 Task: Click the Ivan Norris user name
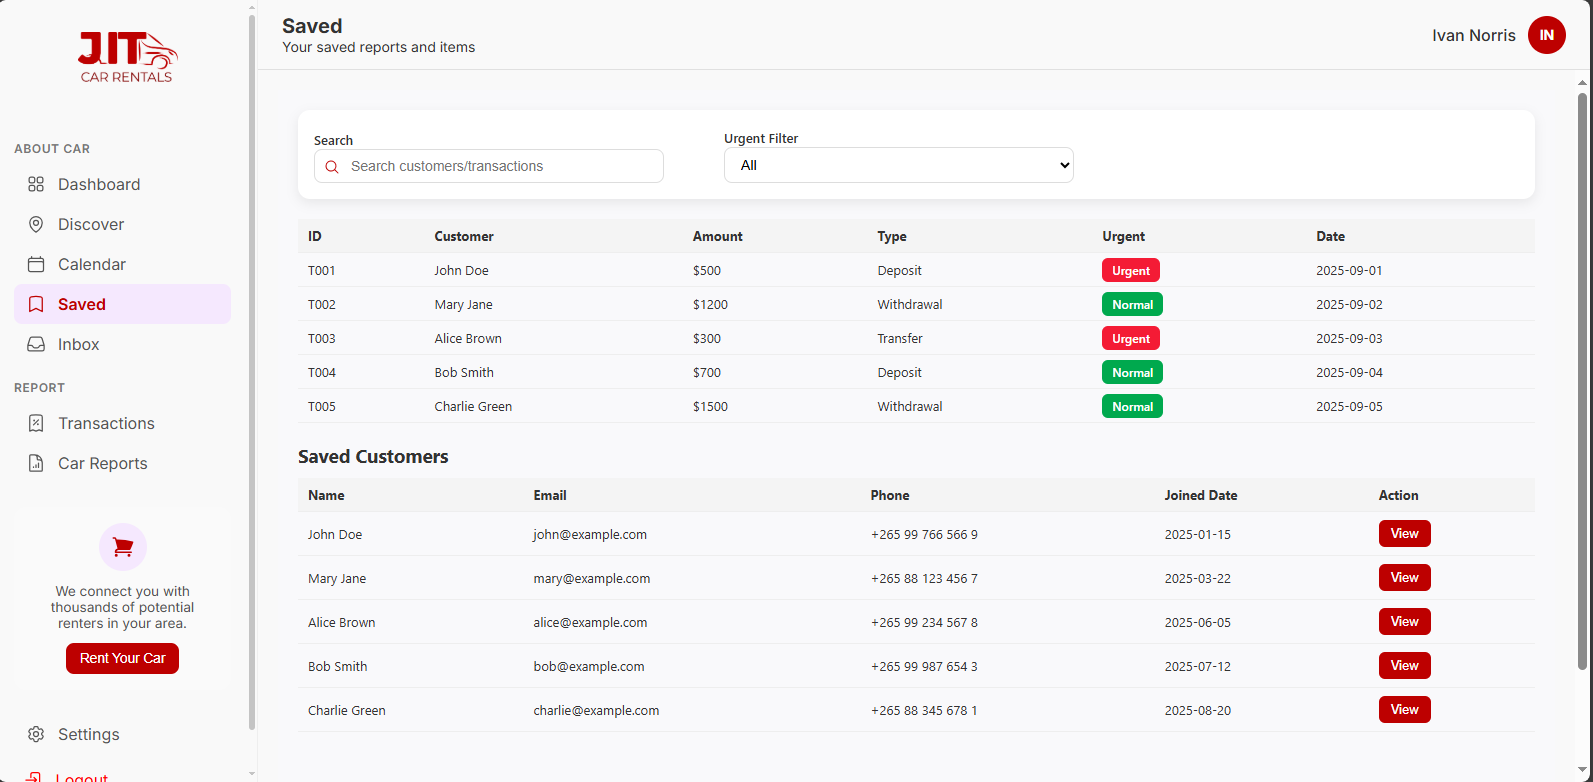1474,35
